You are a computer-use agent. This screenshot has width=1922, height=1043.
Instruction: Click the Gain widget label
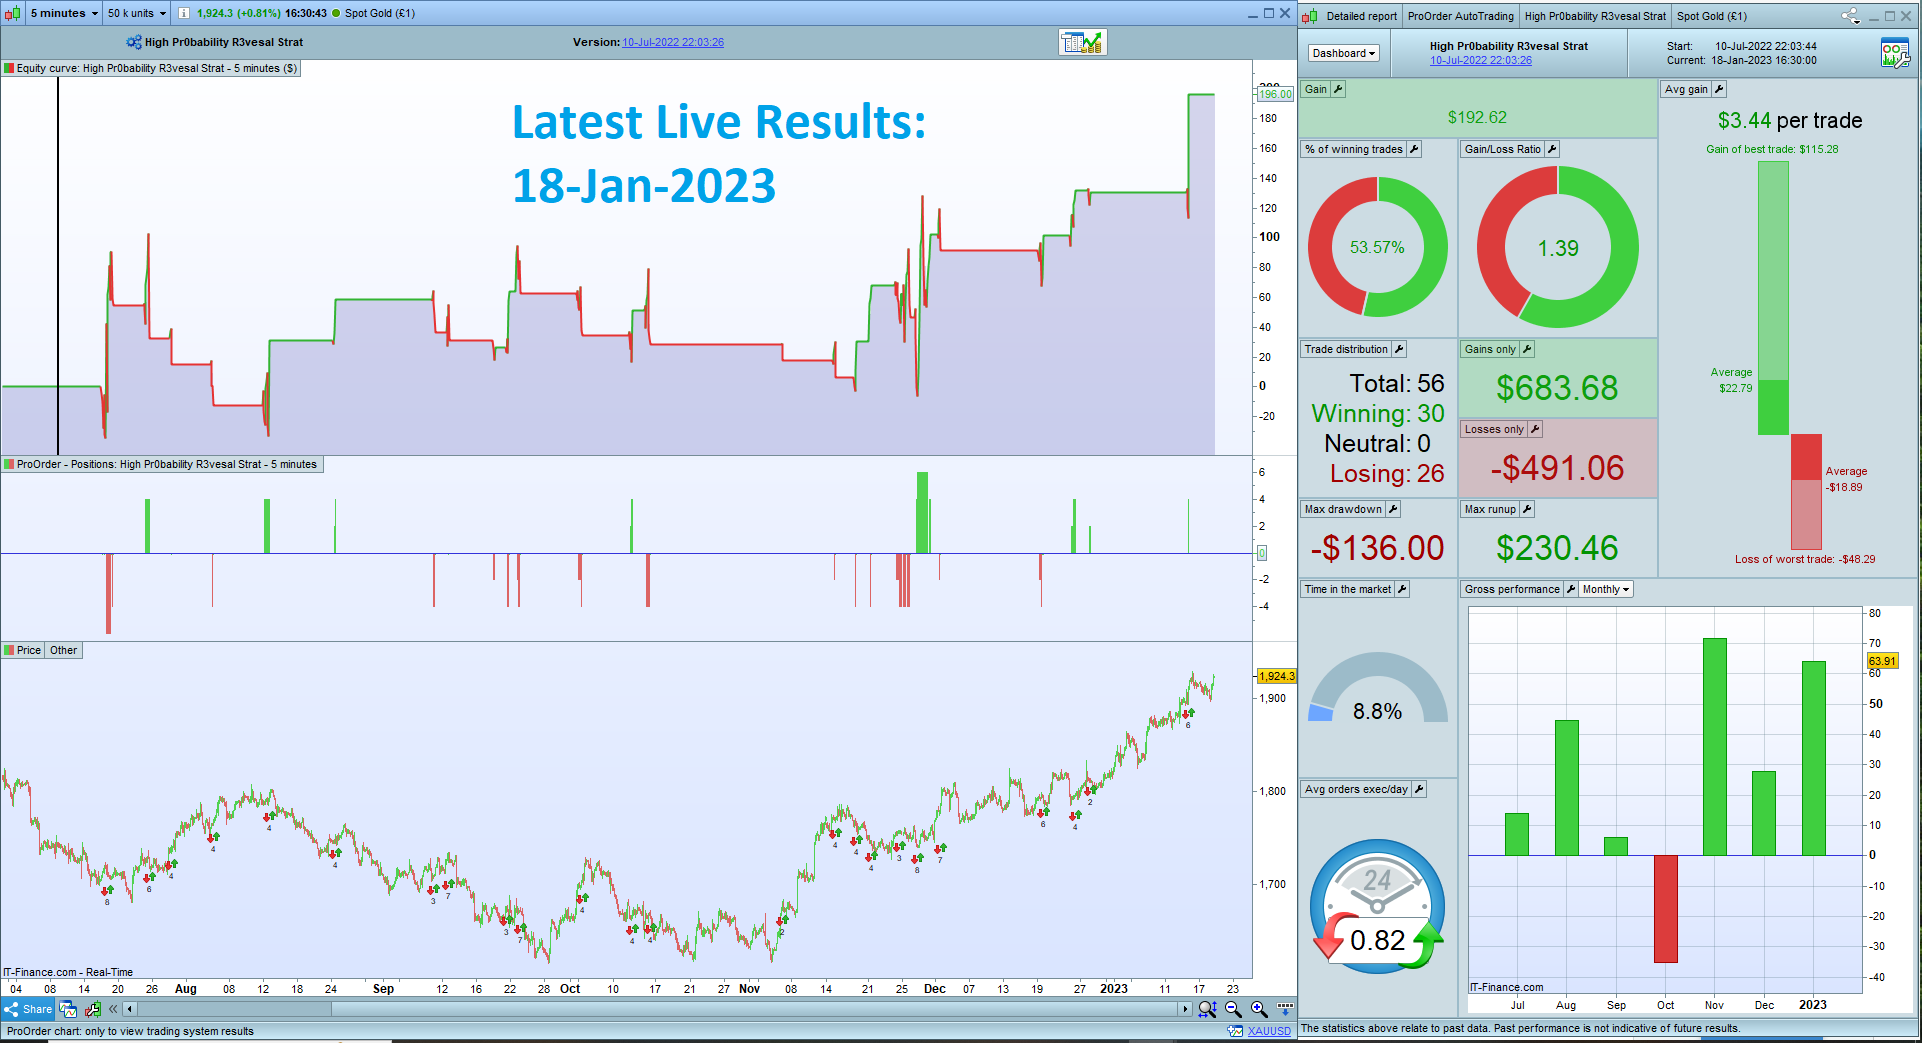pos(1315,89)
